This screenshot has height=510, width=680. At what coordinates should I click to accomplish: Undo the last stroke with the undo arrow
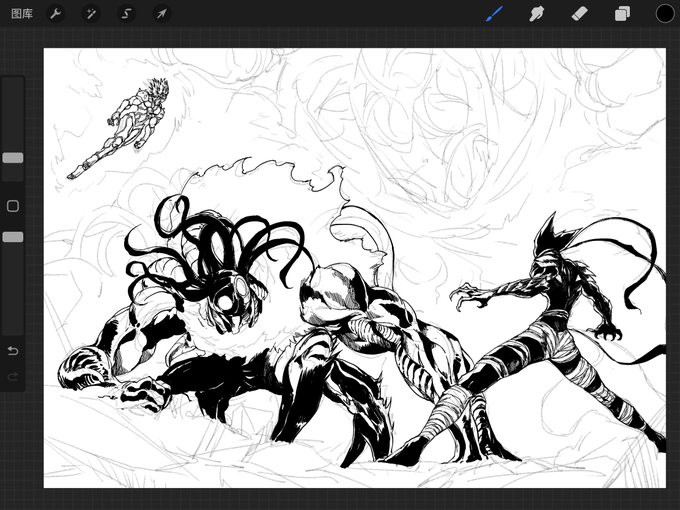[13, 350]
